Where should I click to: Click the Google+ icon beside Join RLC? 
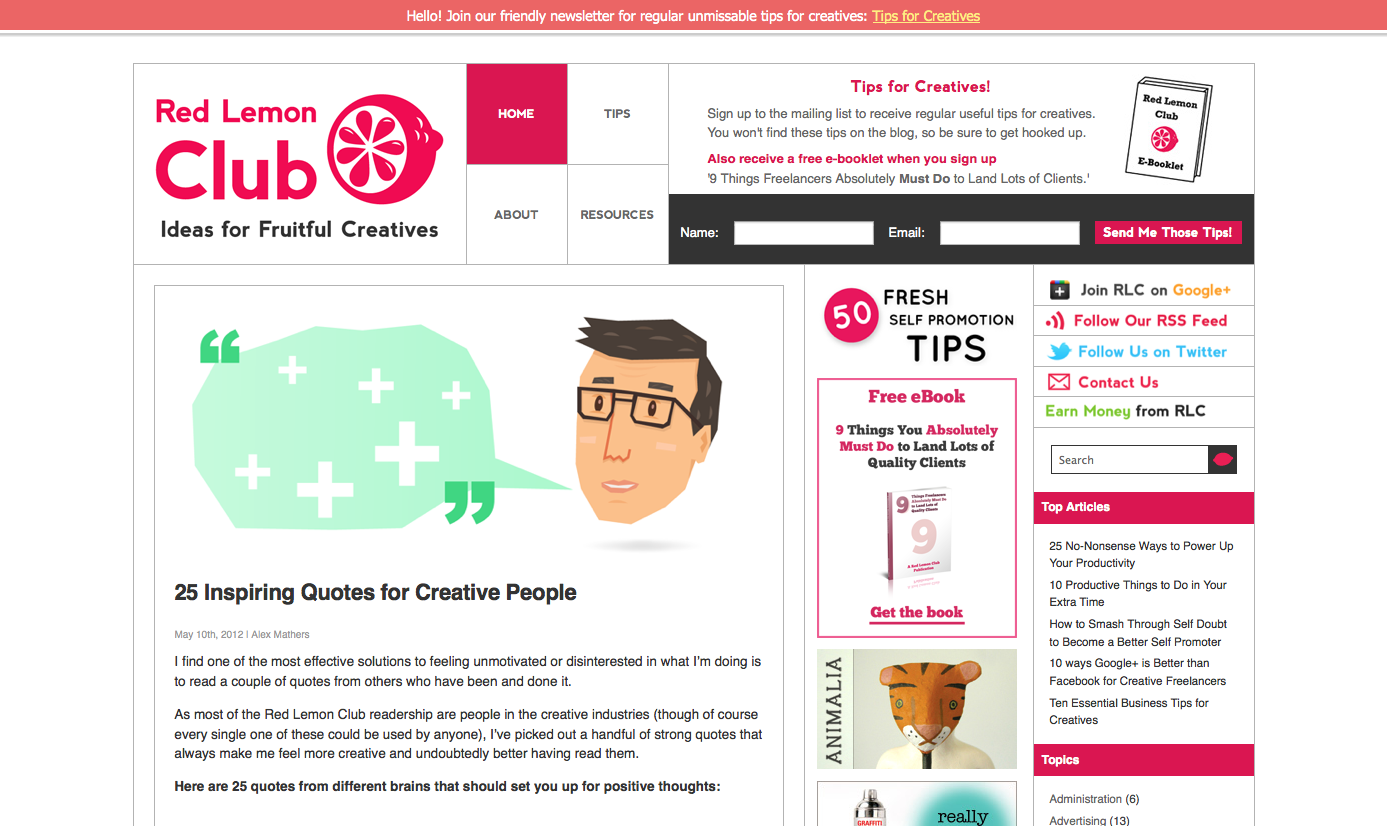[x=1059, y=290]
